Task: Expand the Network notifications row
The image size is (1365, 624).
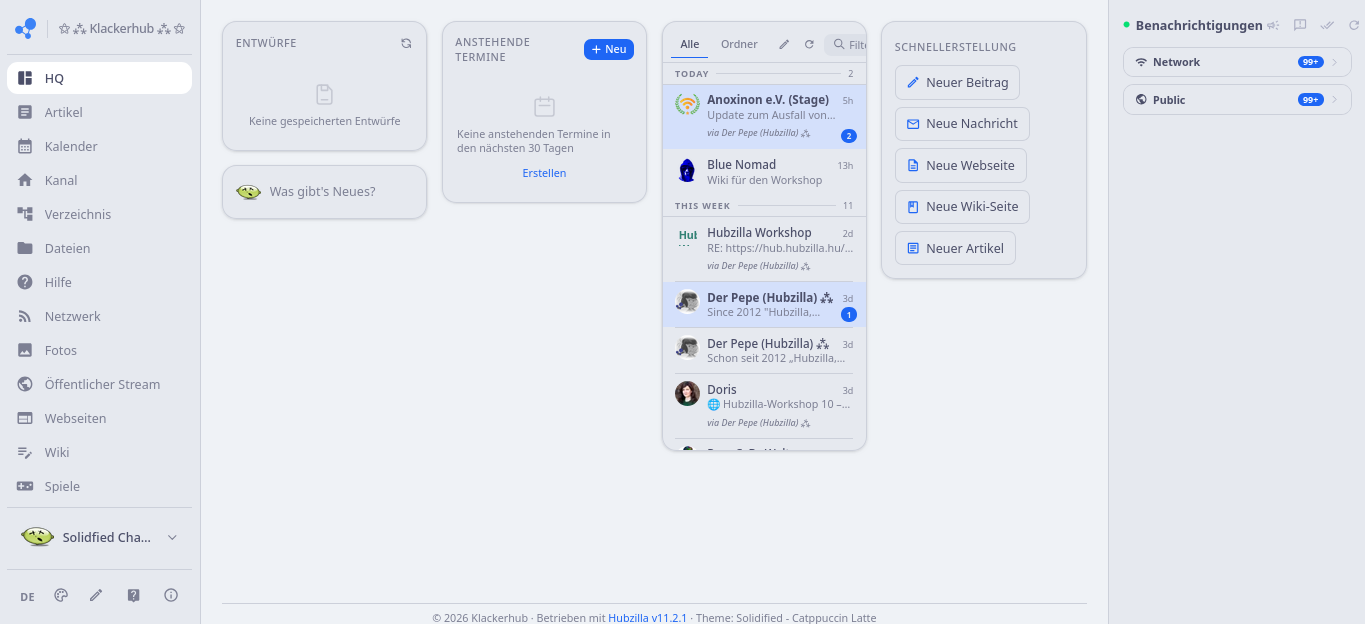Action: (x=1237, y=62)
